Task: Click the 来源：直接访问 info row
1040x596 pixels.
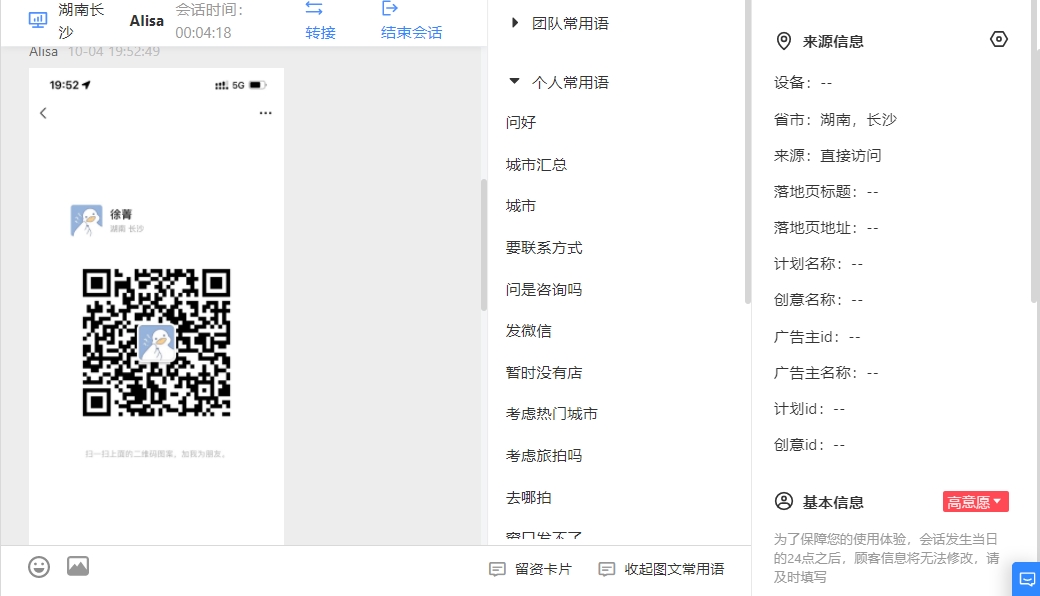Action: [x=827, y=156]
